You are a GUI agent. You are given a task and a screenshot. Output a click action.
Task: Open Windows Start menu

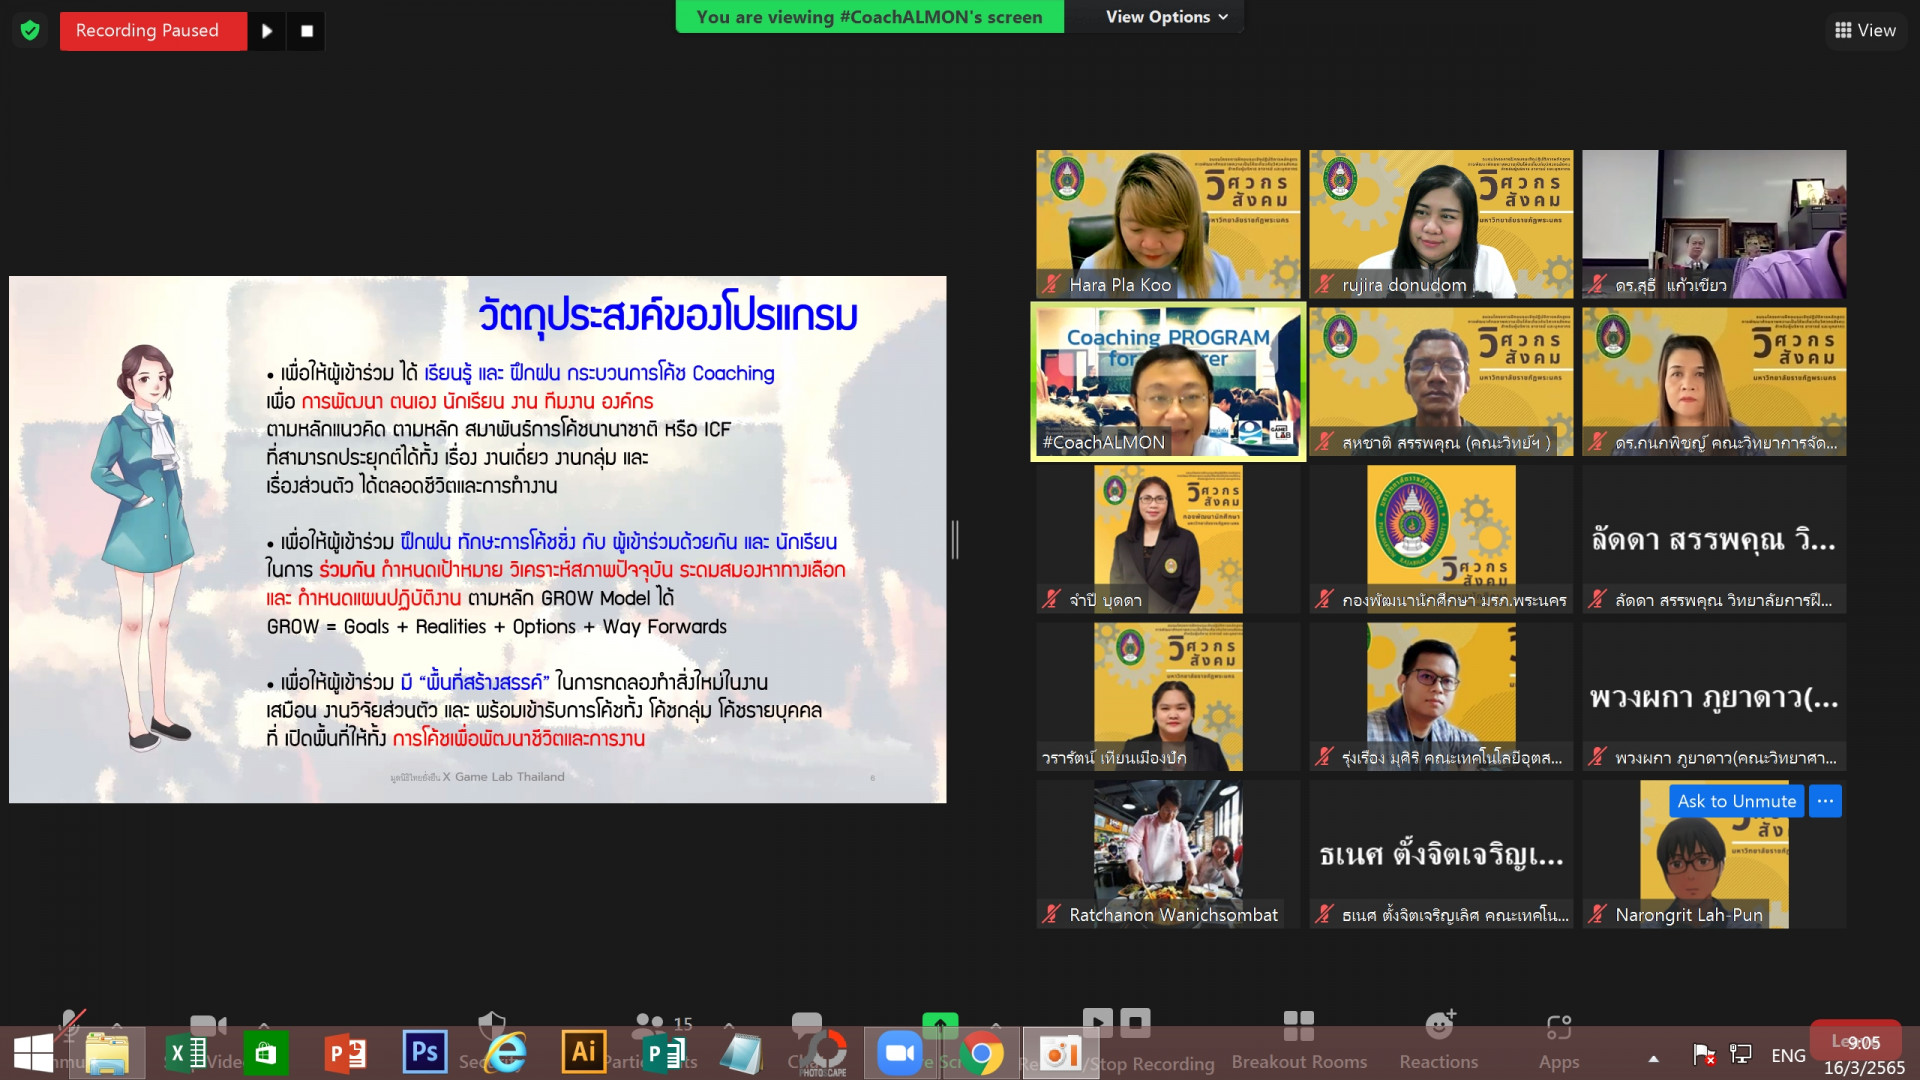(x=33, y=1054)
